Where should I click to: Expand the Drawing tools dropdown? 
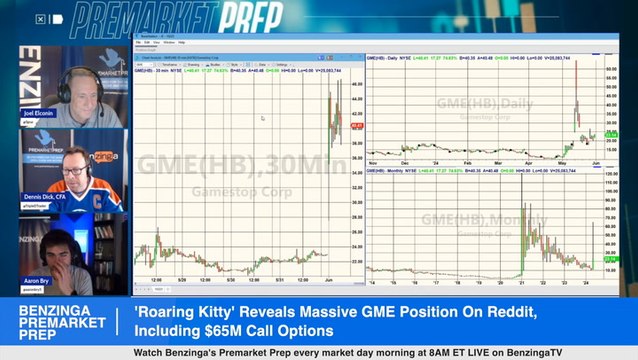pyautogui.click(x=194, y=65)
